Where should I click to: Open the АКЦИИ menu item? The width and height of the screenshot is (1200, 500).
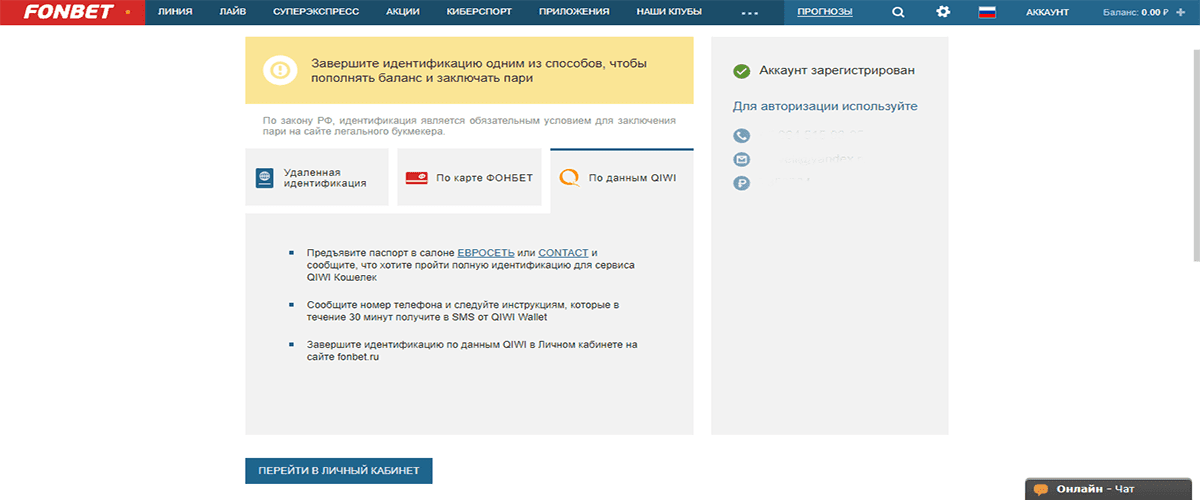[403, 12]
